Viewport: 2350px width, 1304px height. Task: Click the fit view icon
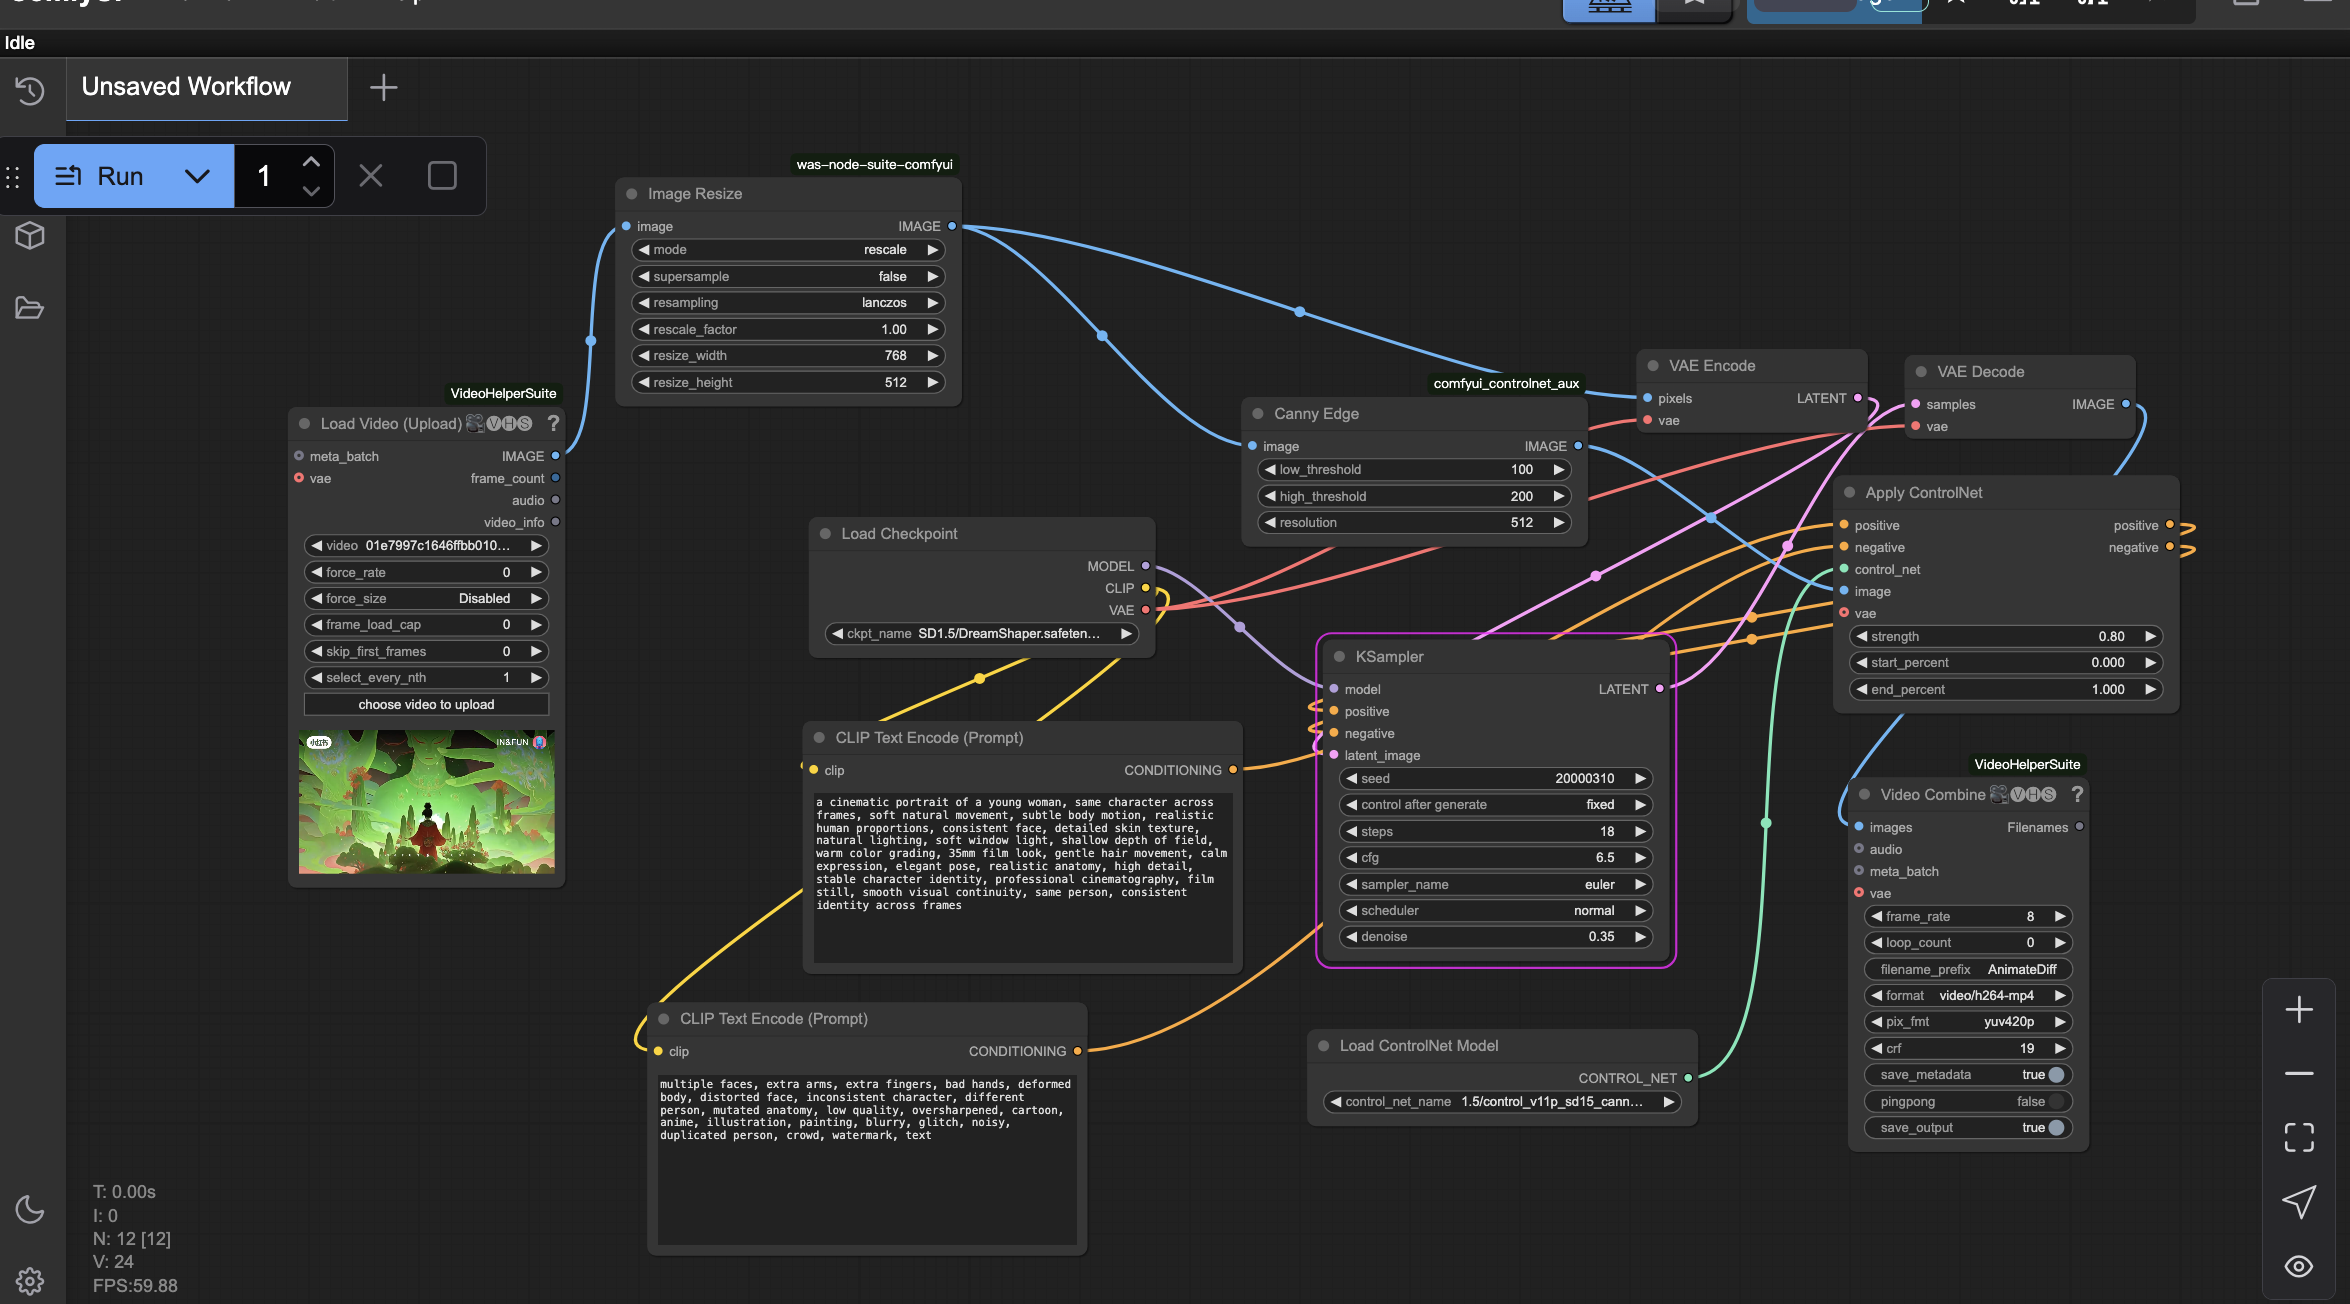tap(2299, 1137)
